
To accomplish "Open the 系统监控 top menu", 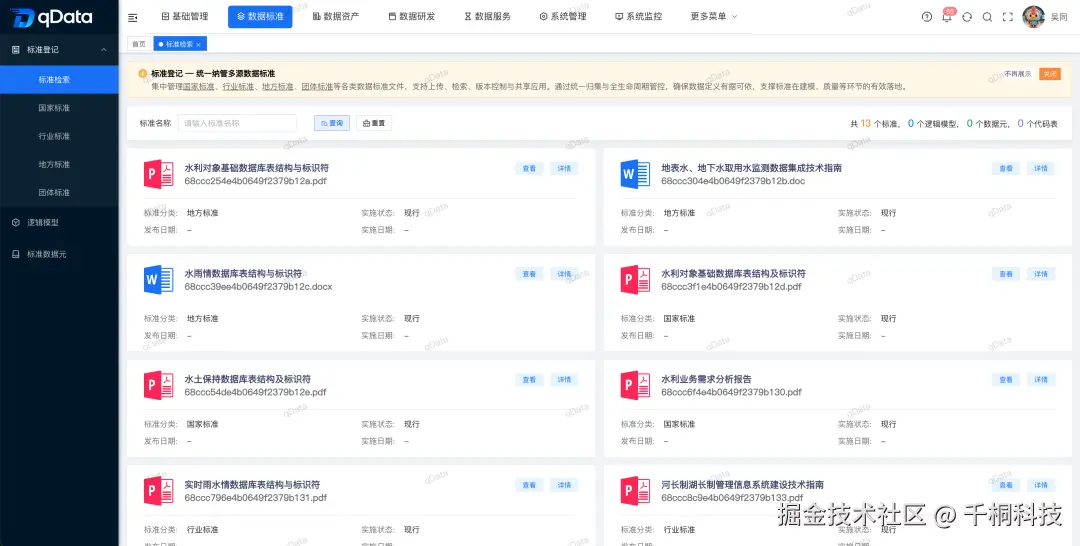I will pos(638,17).
